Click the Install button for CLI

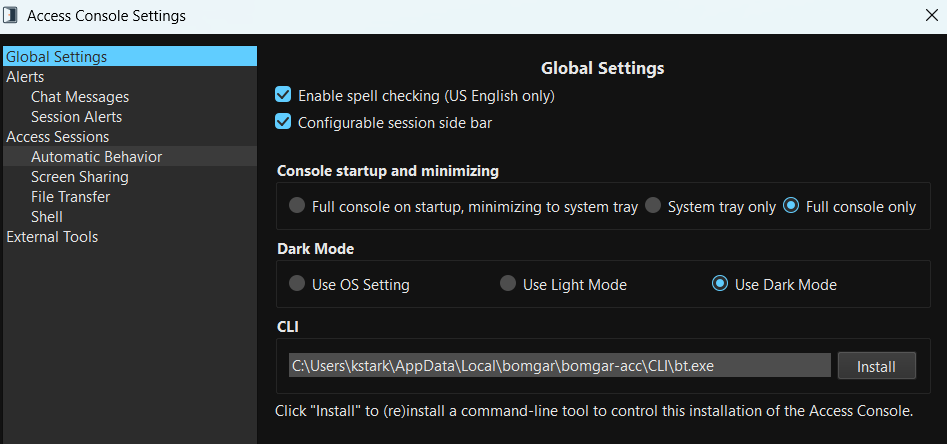(x=876, y=366)
